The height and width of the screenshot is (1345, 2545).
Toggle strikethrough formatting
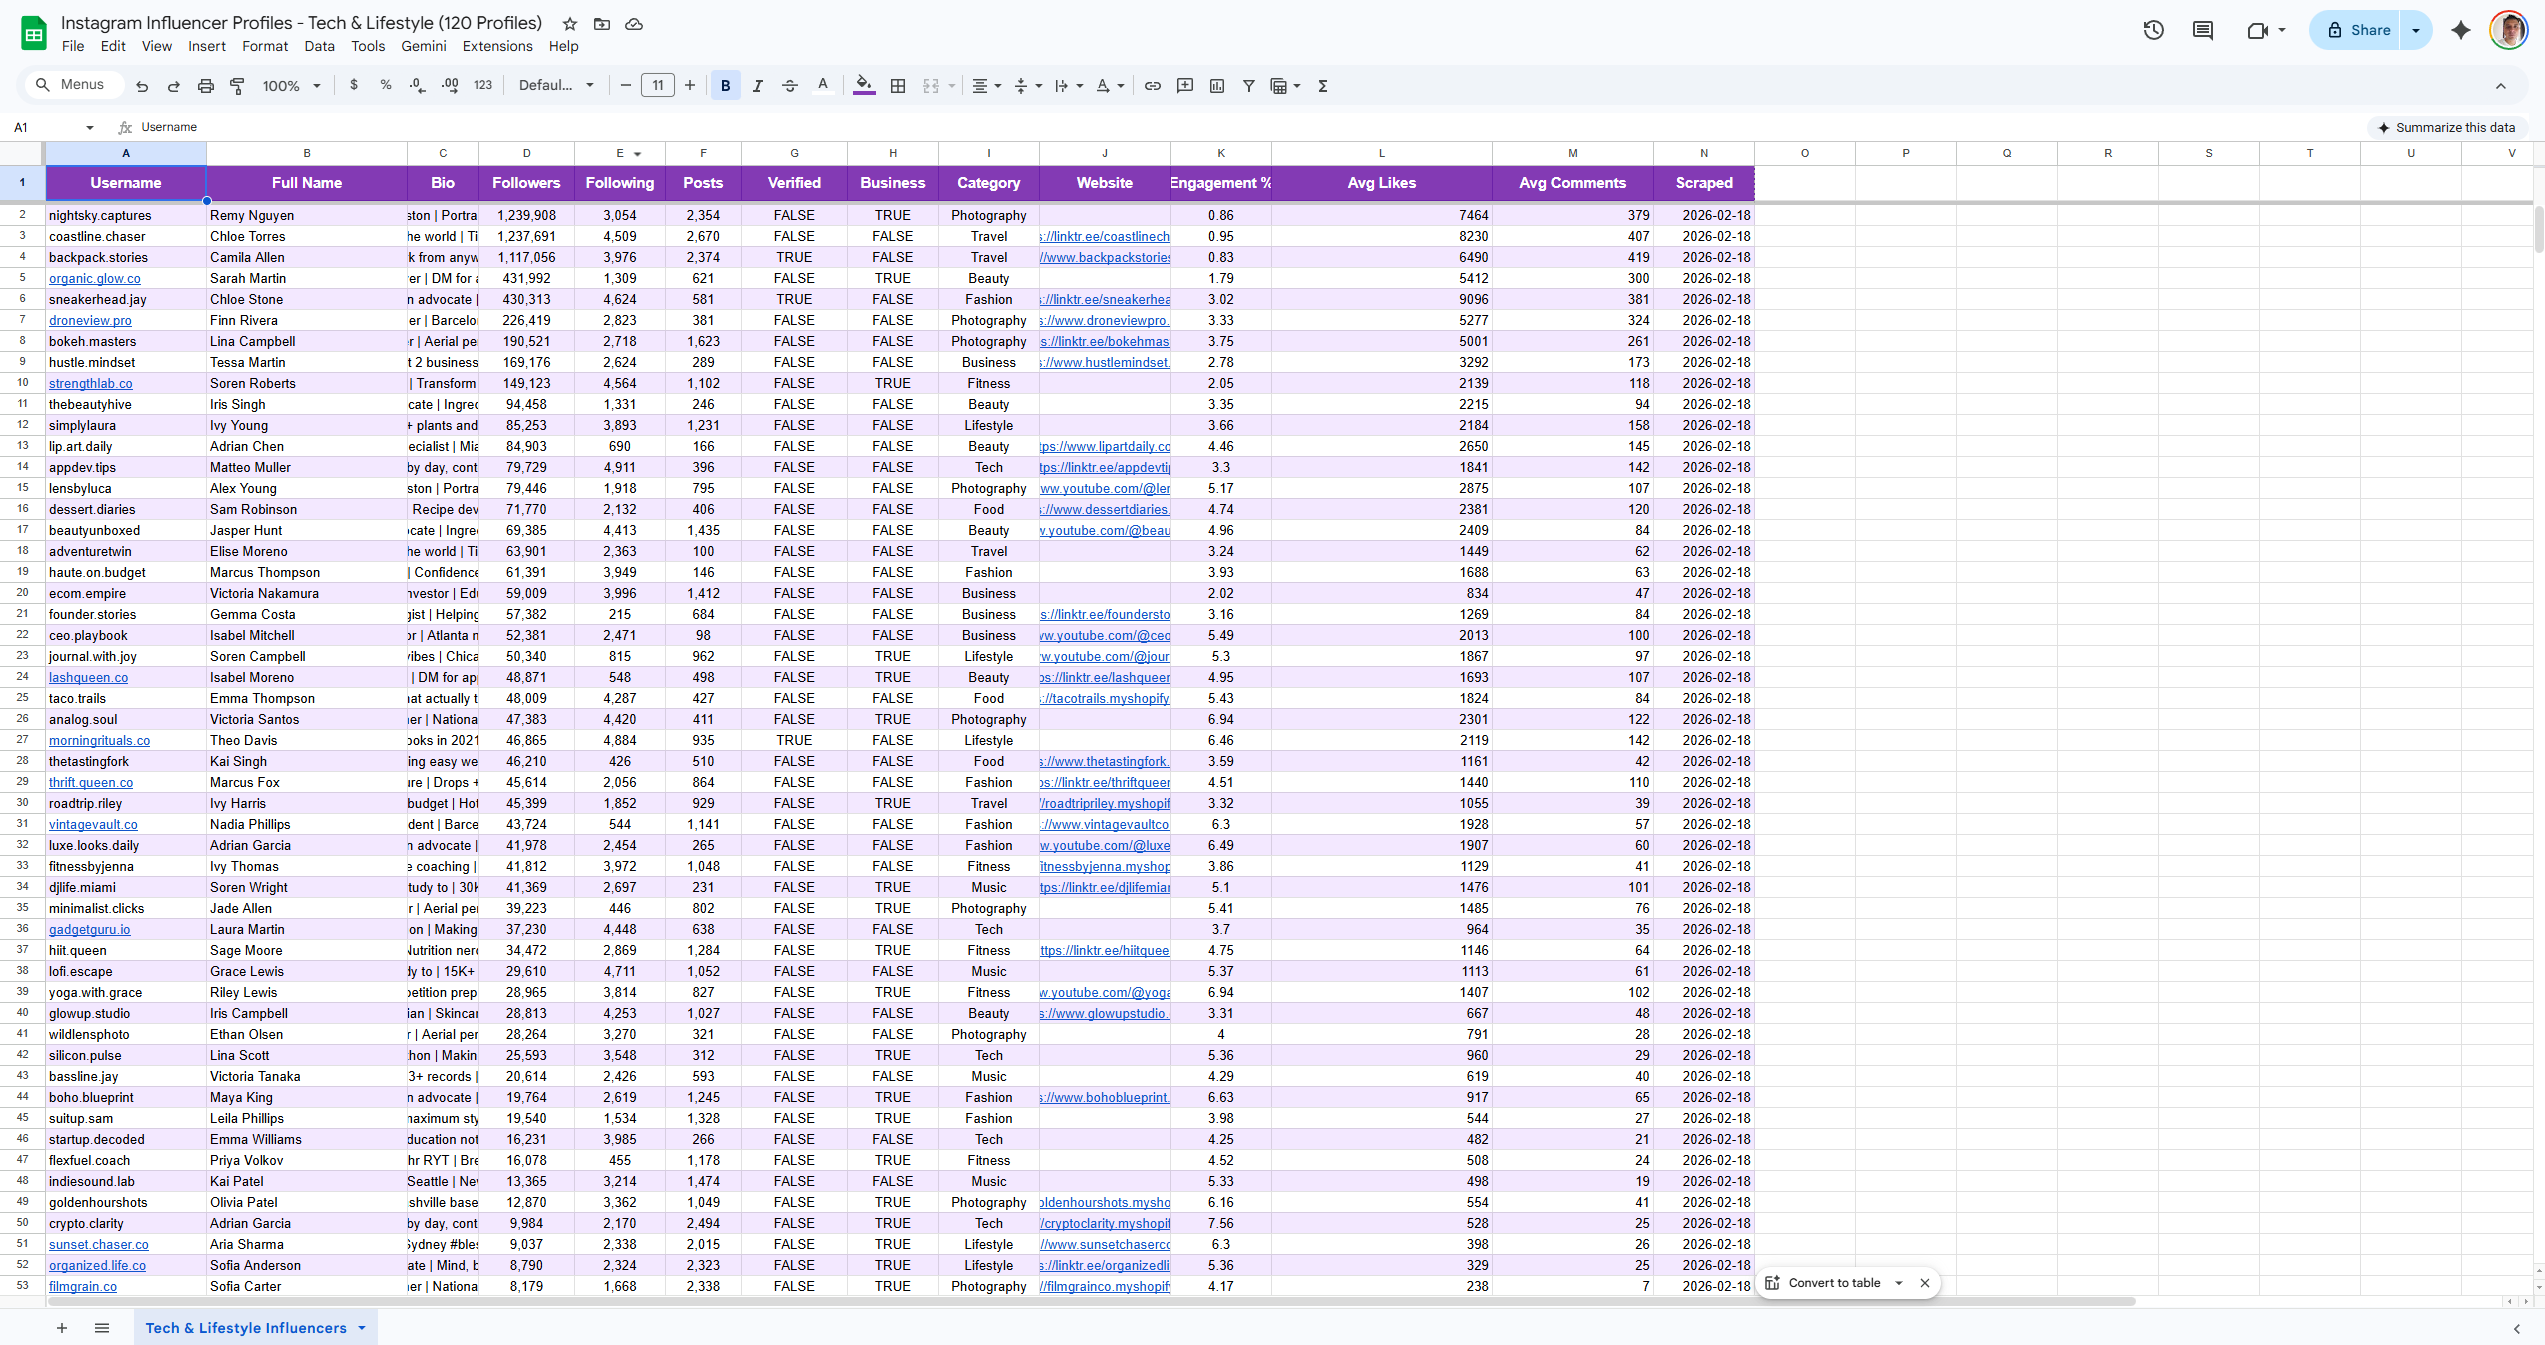[790, 85]
